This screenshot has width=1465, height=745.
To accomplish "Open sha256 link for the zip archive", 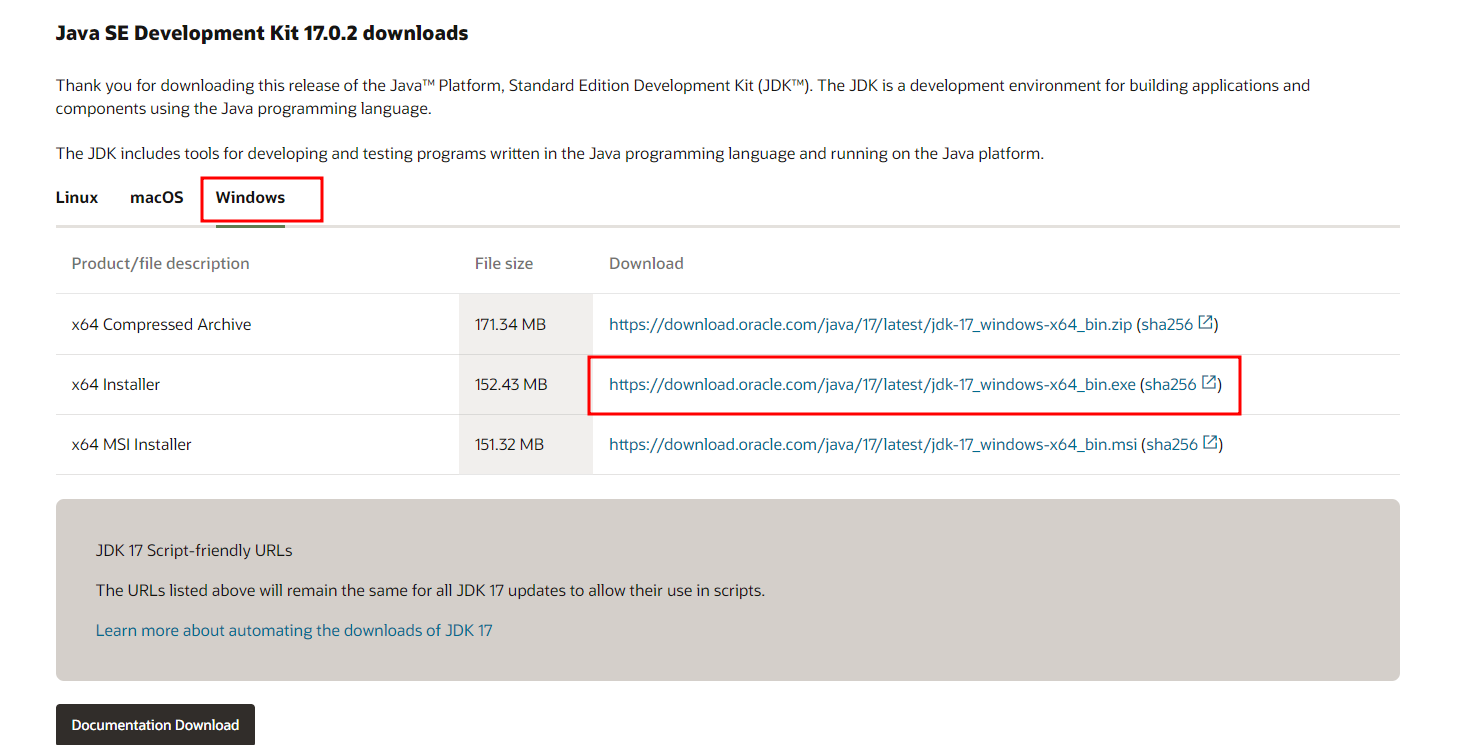I will coord(1167,325).
